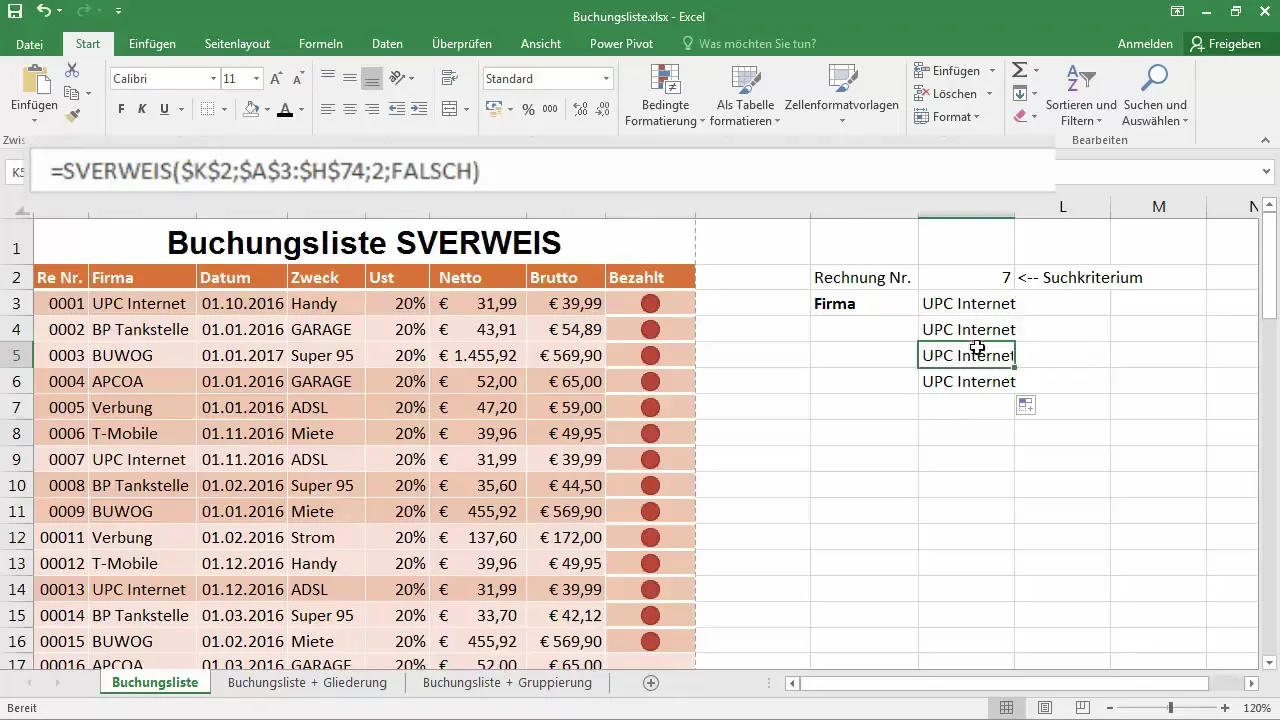Image resolution: width=1280 pixels, height=720 pixels.
Task: Apply the fill color bucket
Action: click(251, 109)
